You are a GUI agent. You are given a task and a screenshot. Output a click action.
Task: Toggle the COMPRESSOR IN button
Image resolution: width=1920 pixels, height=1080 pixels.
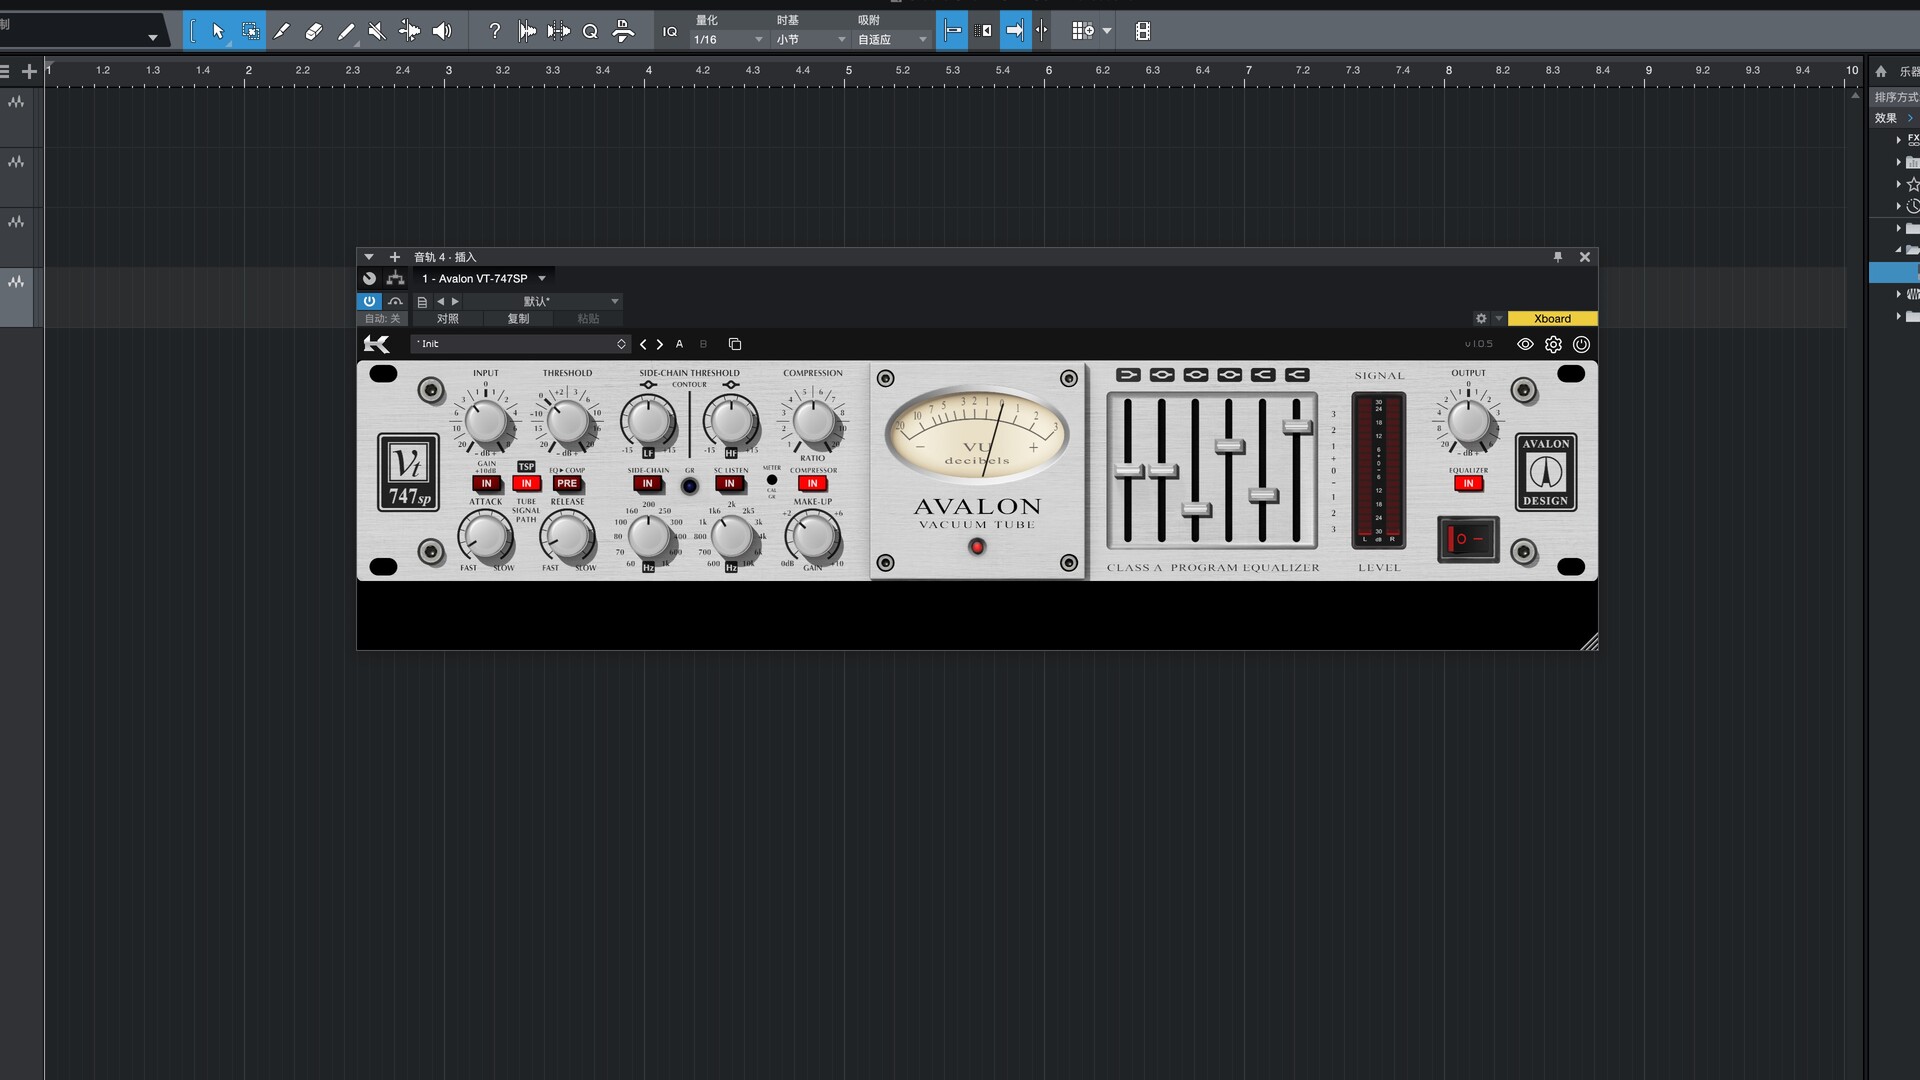pyautogui.click(x=812, y=483)
